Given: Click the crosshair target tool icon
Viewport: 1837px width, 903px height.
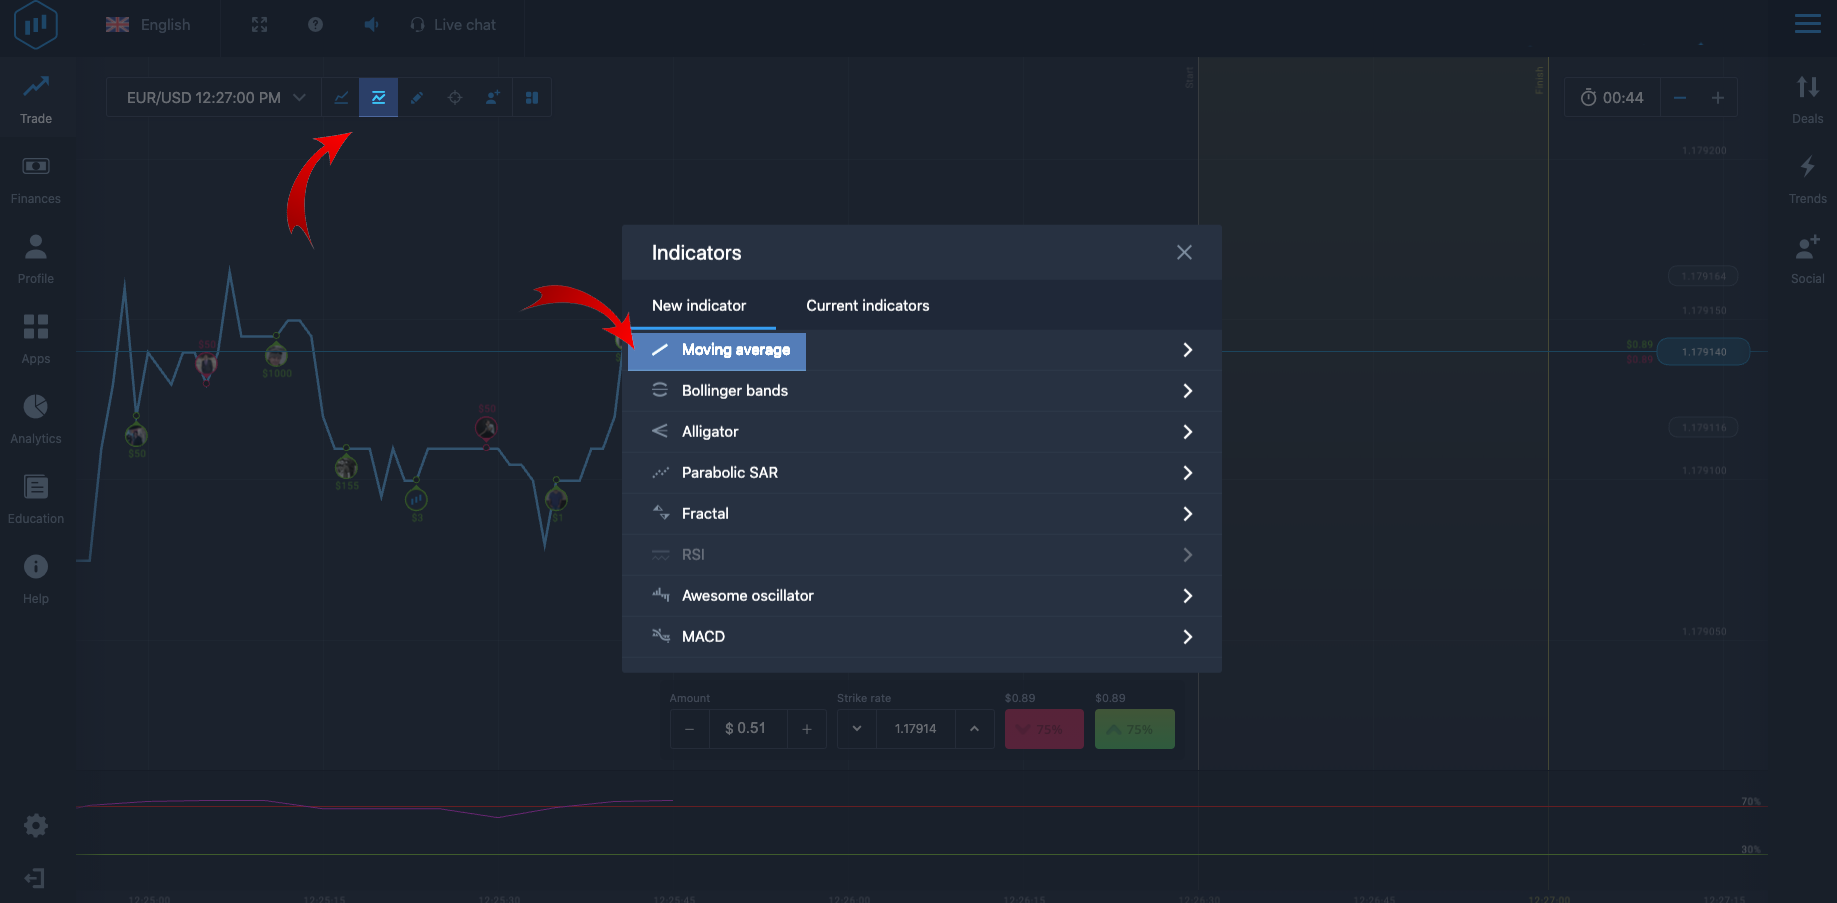Looking at the screenshot, I should click(455, 98).
